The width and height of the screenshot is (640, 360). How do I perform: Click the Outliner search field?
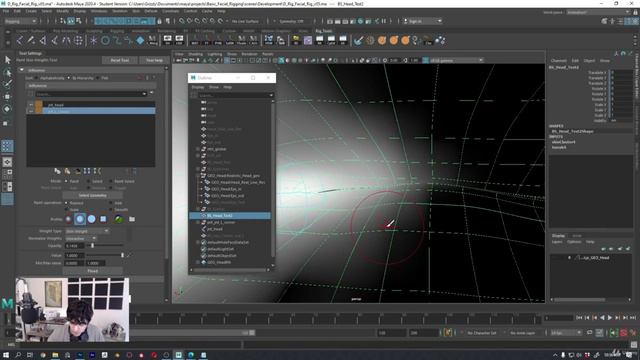(235, 95)
